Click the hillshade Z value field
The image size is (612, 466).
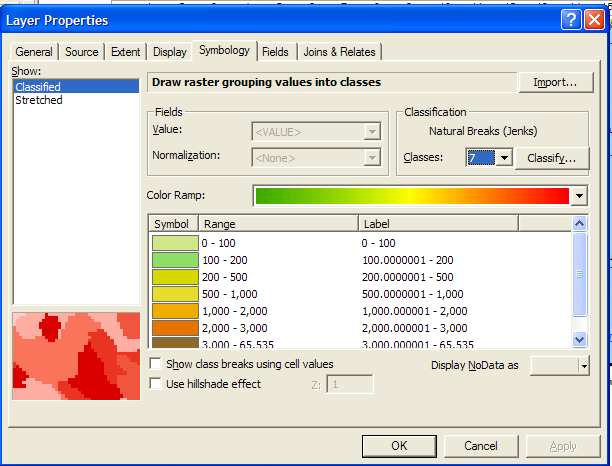[x=349, y=385]
